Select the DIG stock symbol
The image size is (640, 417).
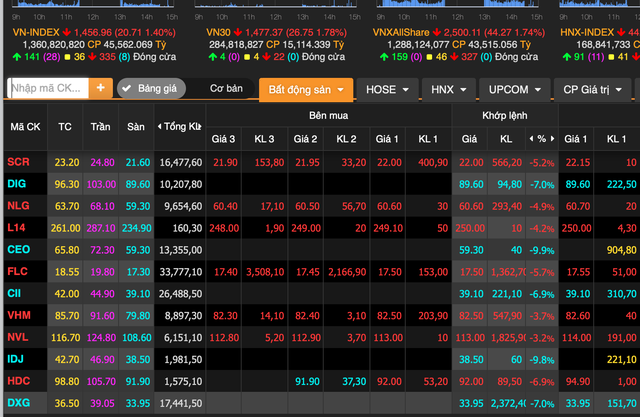pyautogui.click(x=17, y=184)
